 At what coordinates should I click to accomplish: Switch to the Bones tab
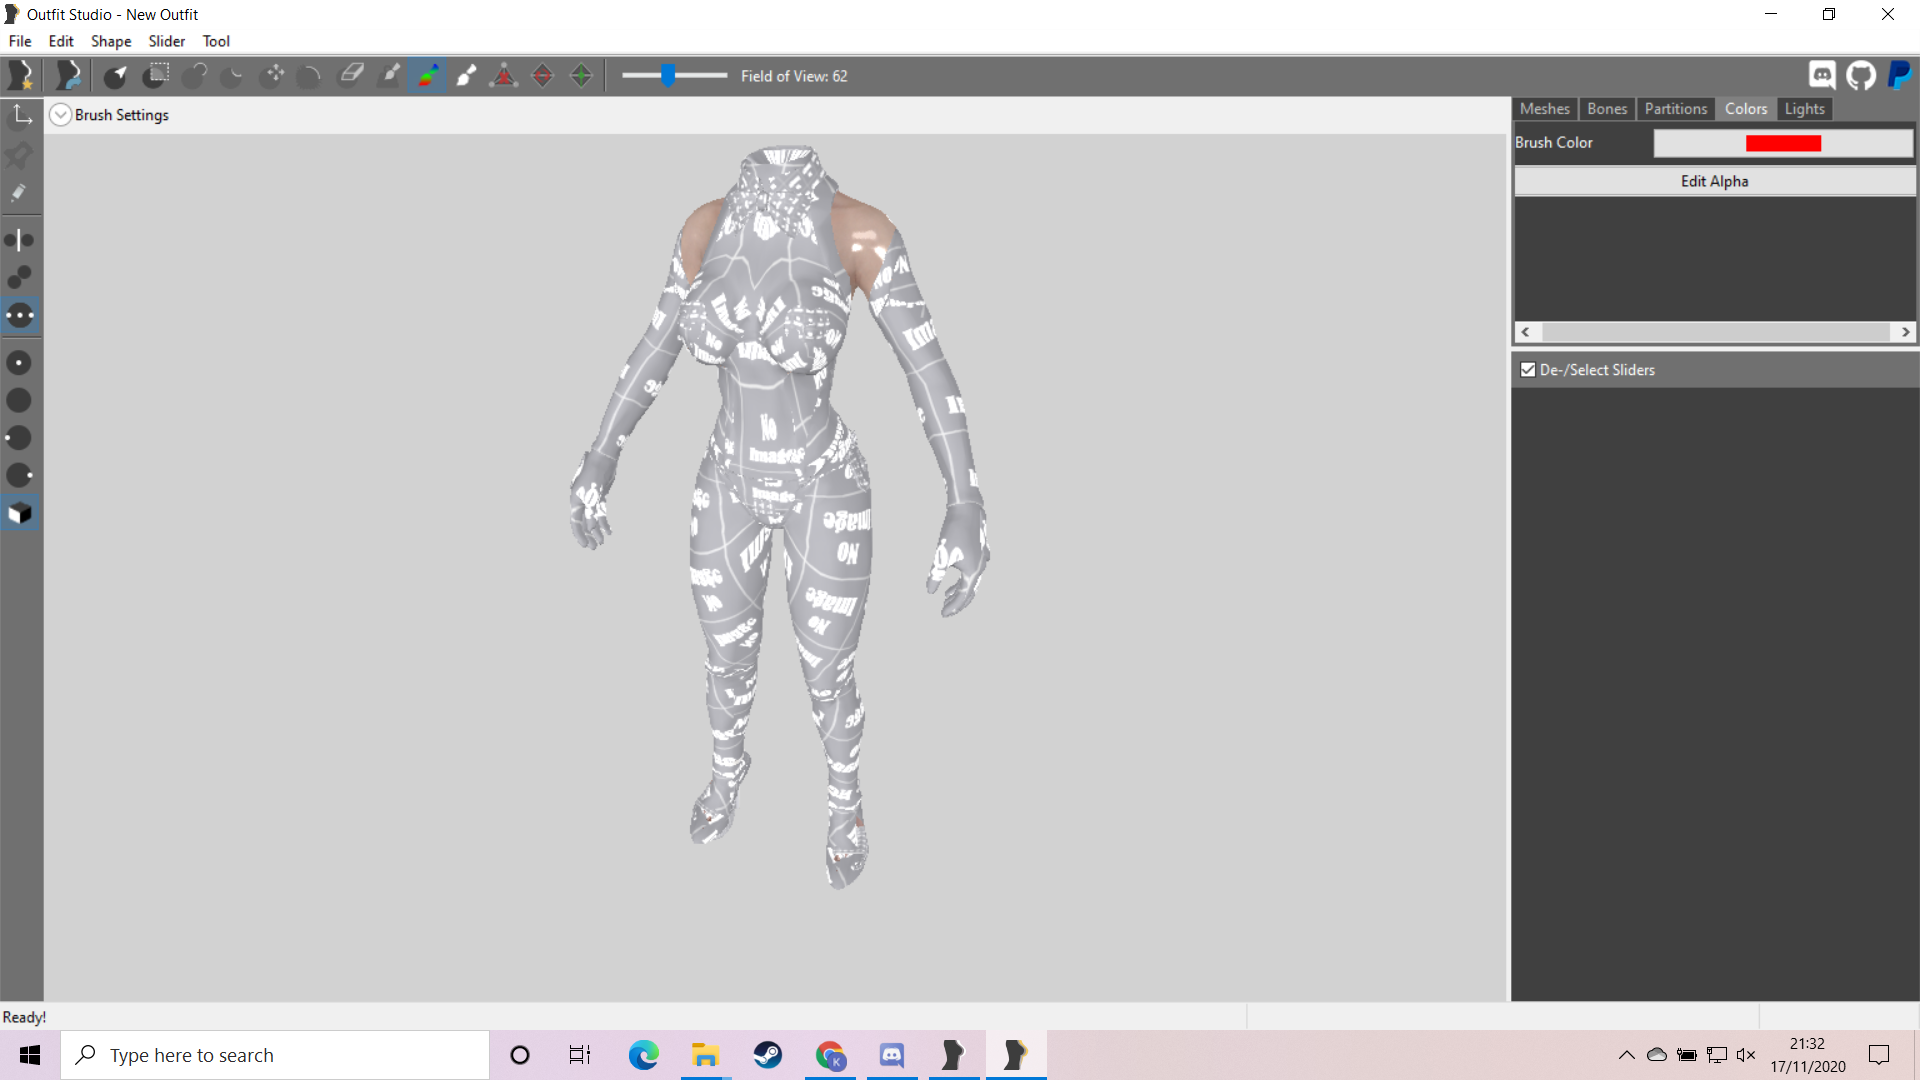[1607, 109]
